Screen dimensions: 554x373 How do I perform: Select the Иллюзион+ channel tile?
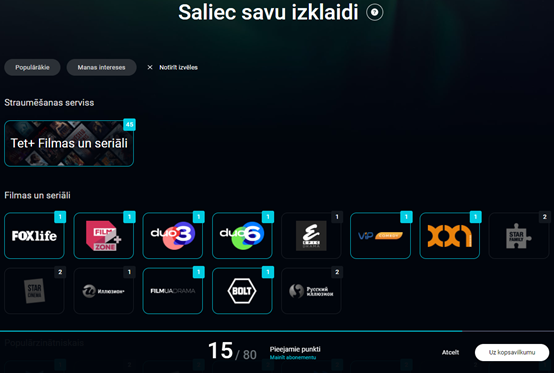point(104,291)
